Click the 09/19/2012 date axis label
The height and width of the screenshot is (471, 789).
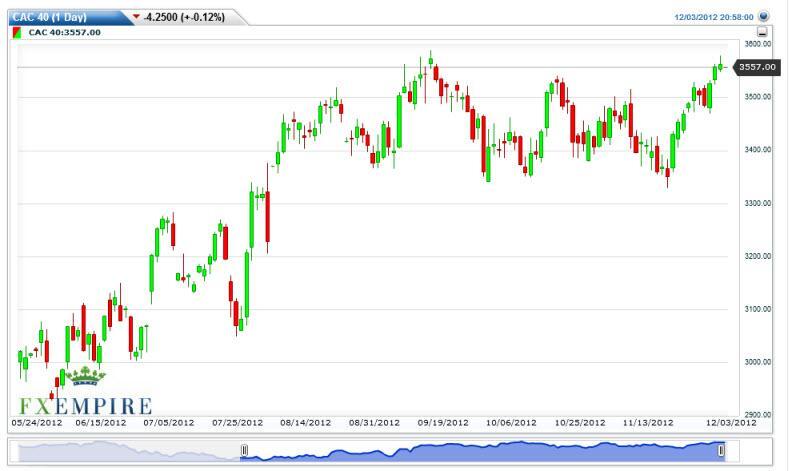click(443, 424)
